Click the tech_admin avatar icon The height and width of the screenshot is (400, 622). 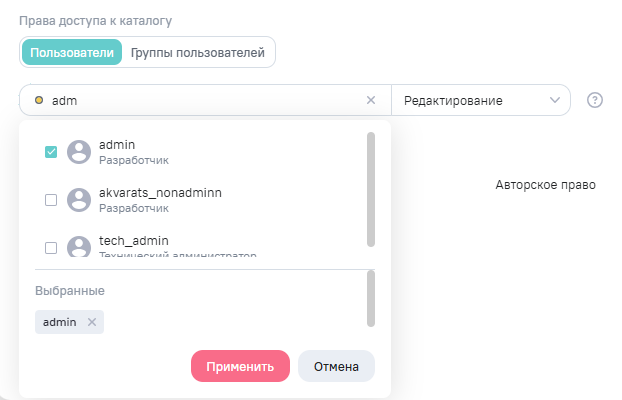79,247
